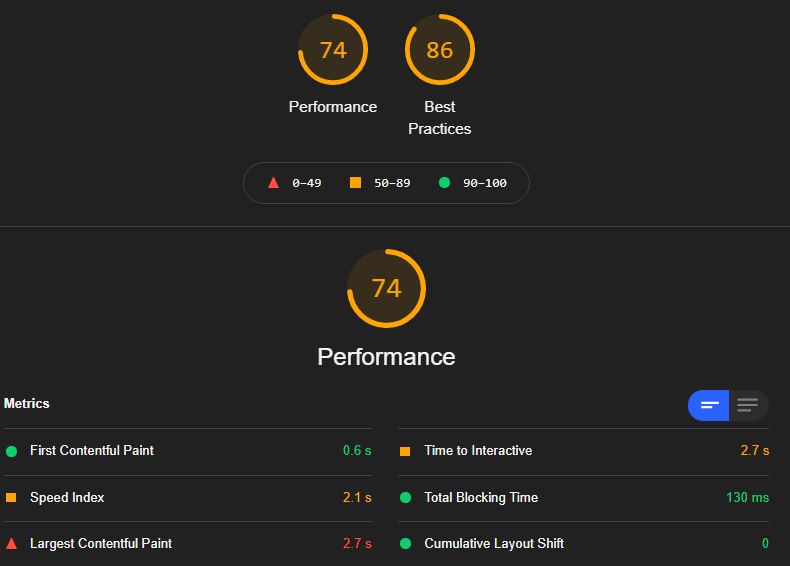The image size is (790, 566).
Task: Click the red triangle 0–49 legend icon
Action: pos(274,182)
